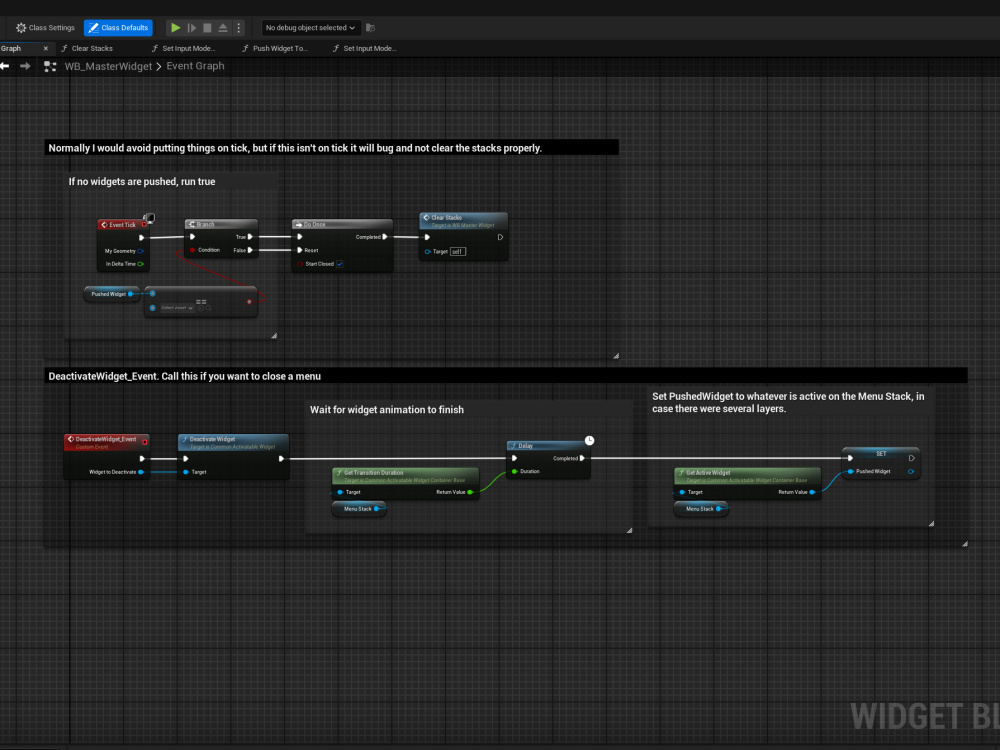The width and height of the screenshot is (1000, 750).
Task: Navigate forward with right arrow
Action: 25,66
